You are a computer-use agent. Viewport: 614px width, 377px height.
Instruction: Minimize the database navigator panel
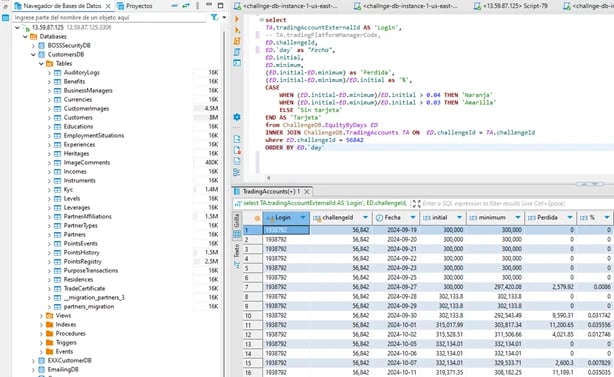pos(209,5)
